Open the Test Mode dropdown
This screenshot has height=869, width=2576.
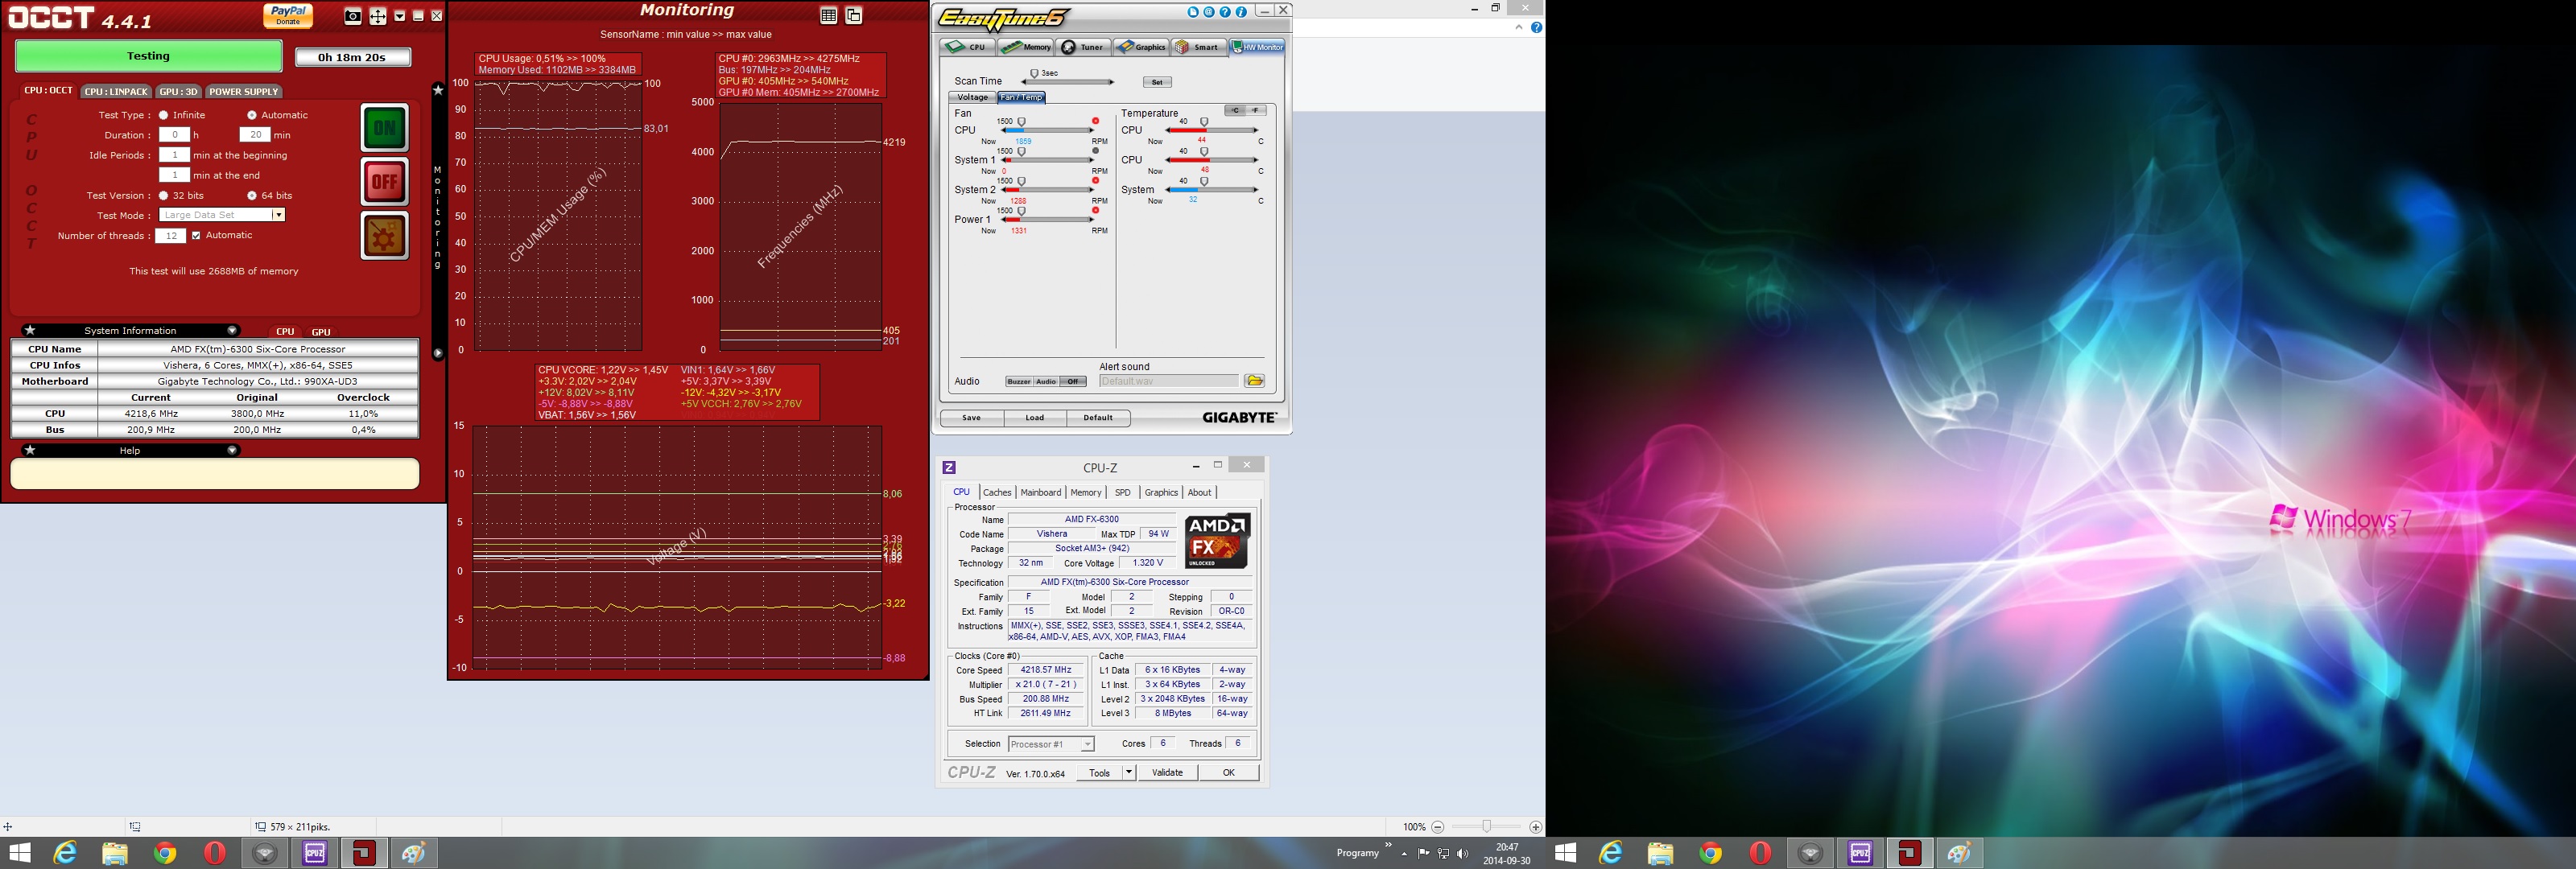[x=278, y=215]
